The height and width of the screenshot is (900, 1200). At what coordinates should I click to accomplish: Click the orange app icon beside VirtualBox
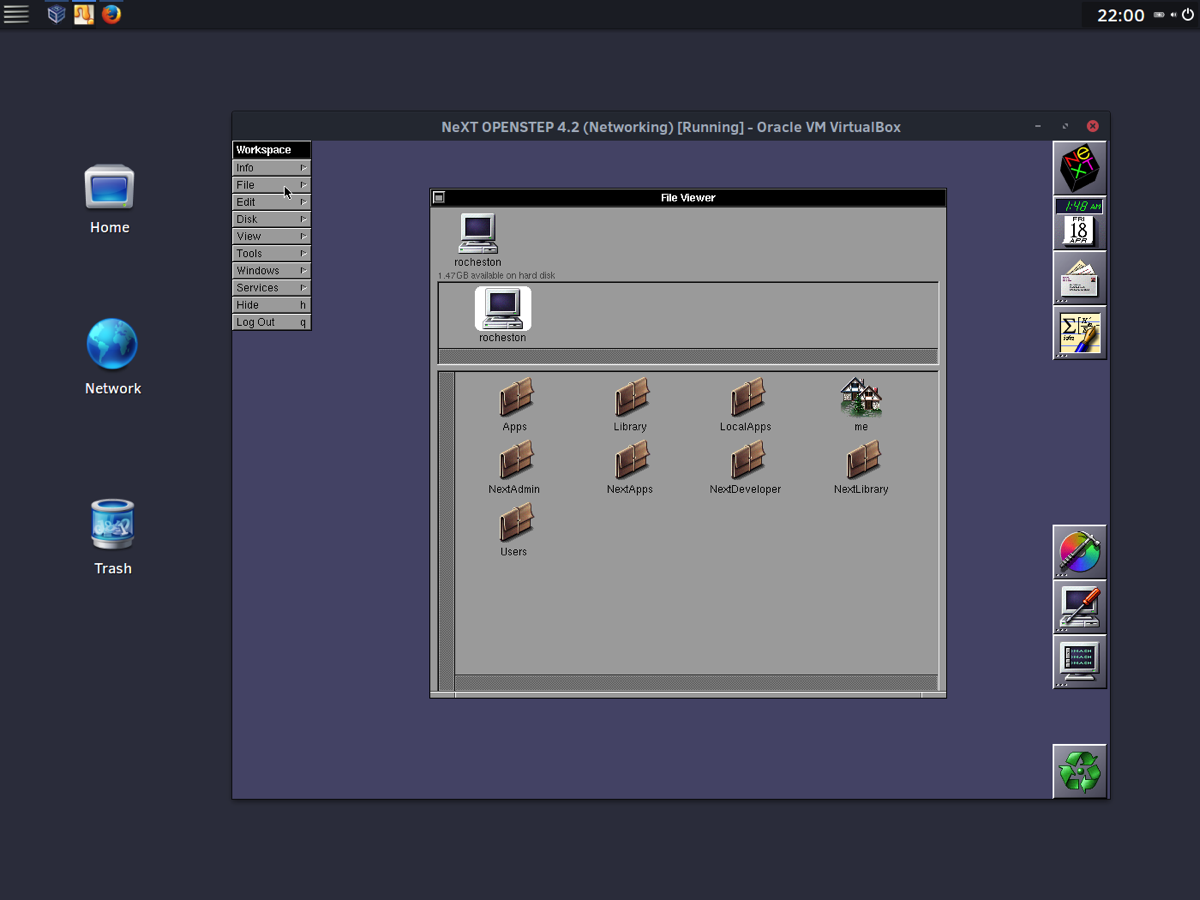[x=84, y=14]
